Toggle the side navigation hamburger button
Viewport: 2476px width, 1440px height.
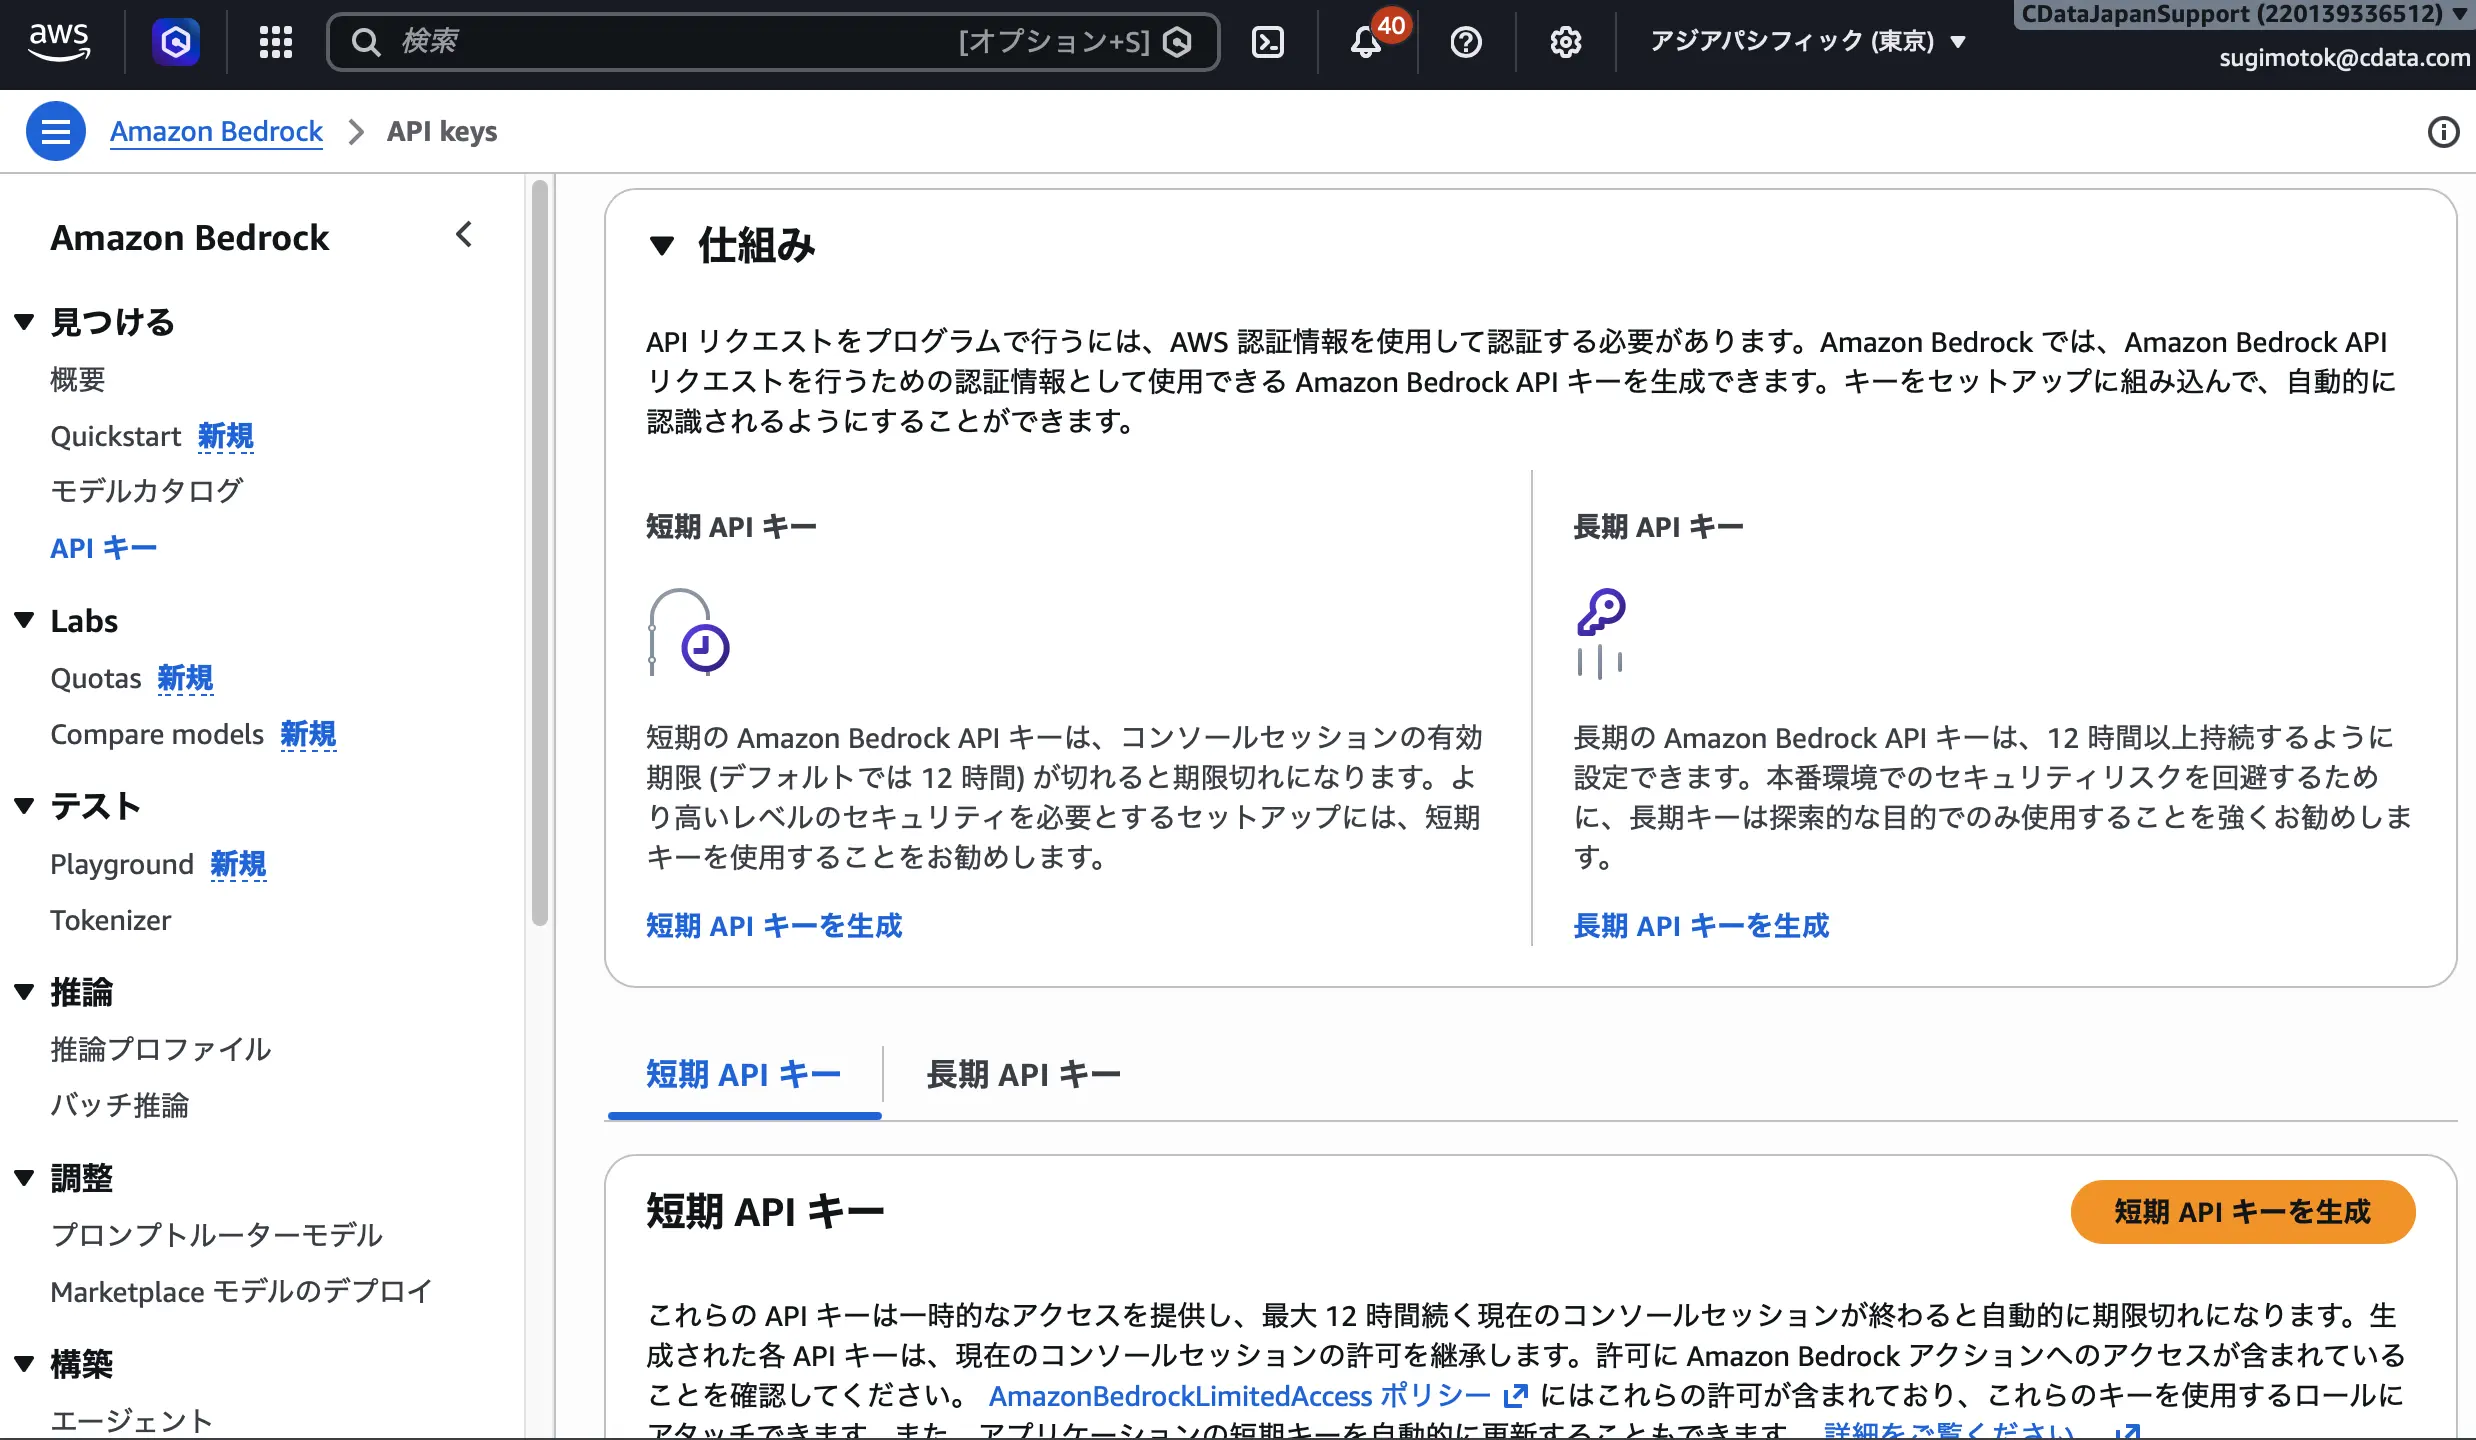point(56,131)
